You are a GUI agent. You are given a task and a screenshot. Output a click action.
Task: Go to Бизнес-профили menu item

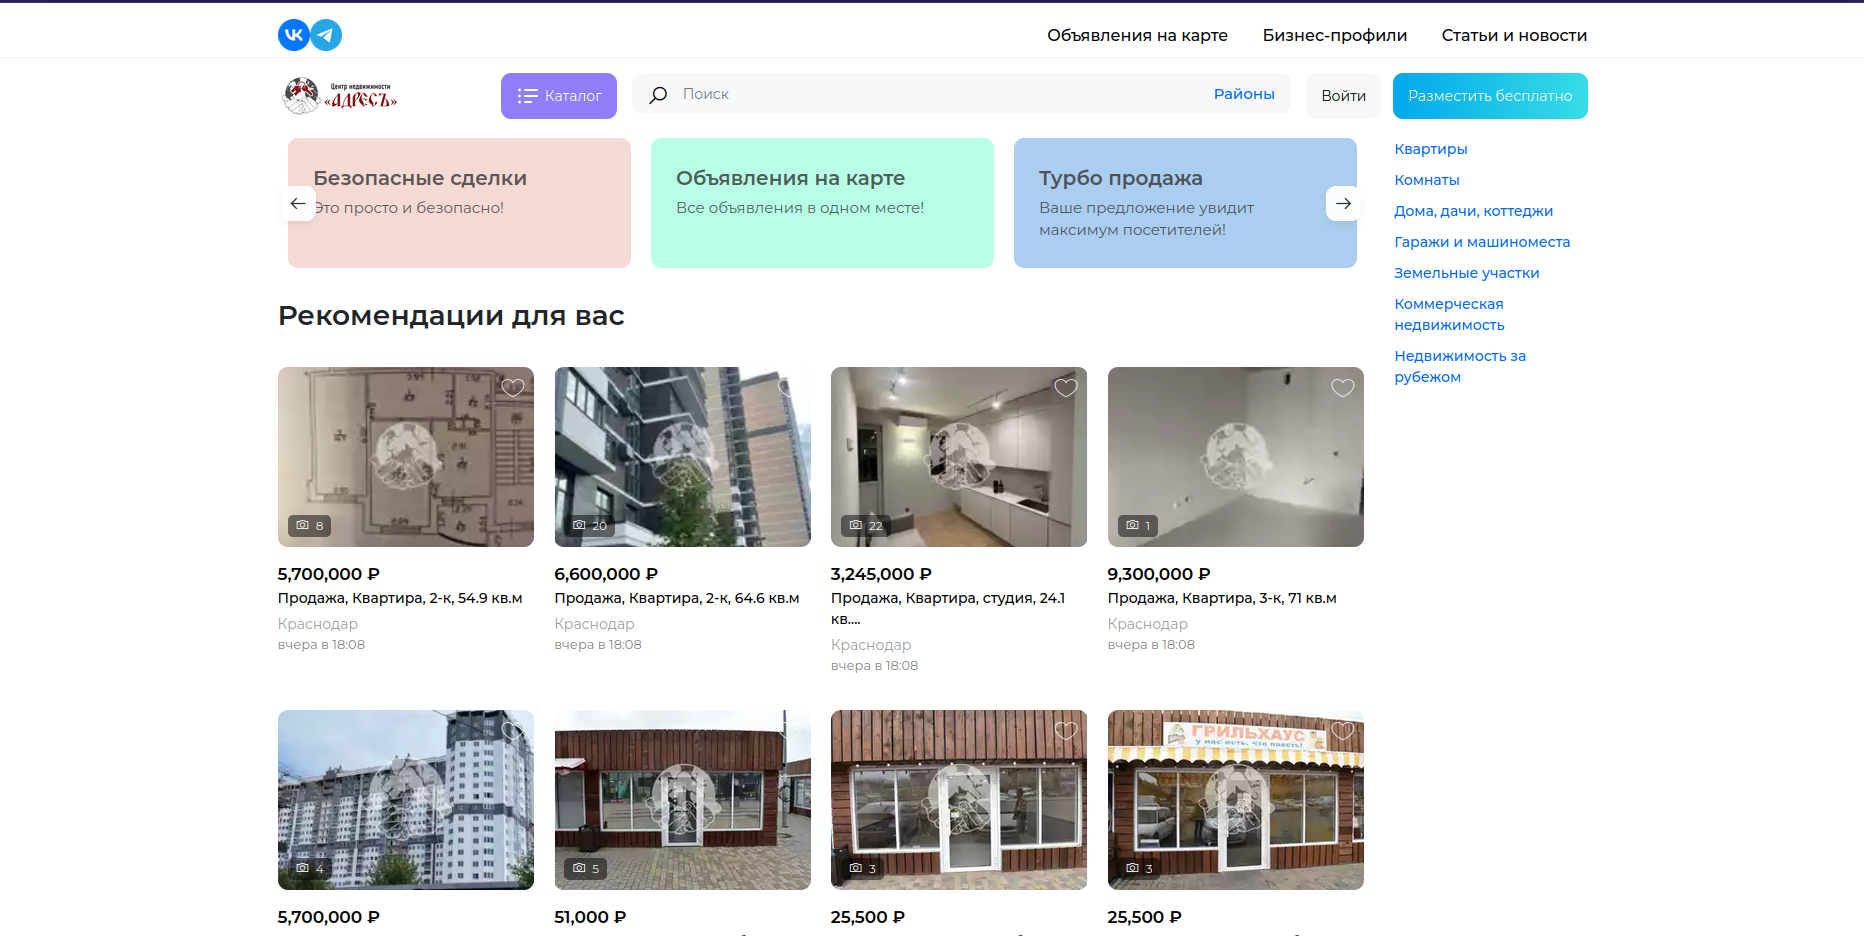coord(1334,35)
